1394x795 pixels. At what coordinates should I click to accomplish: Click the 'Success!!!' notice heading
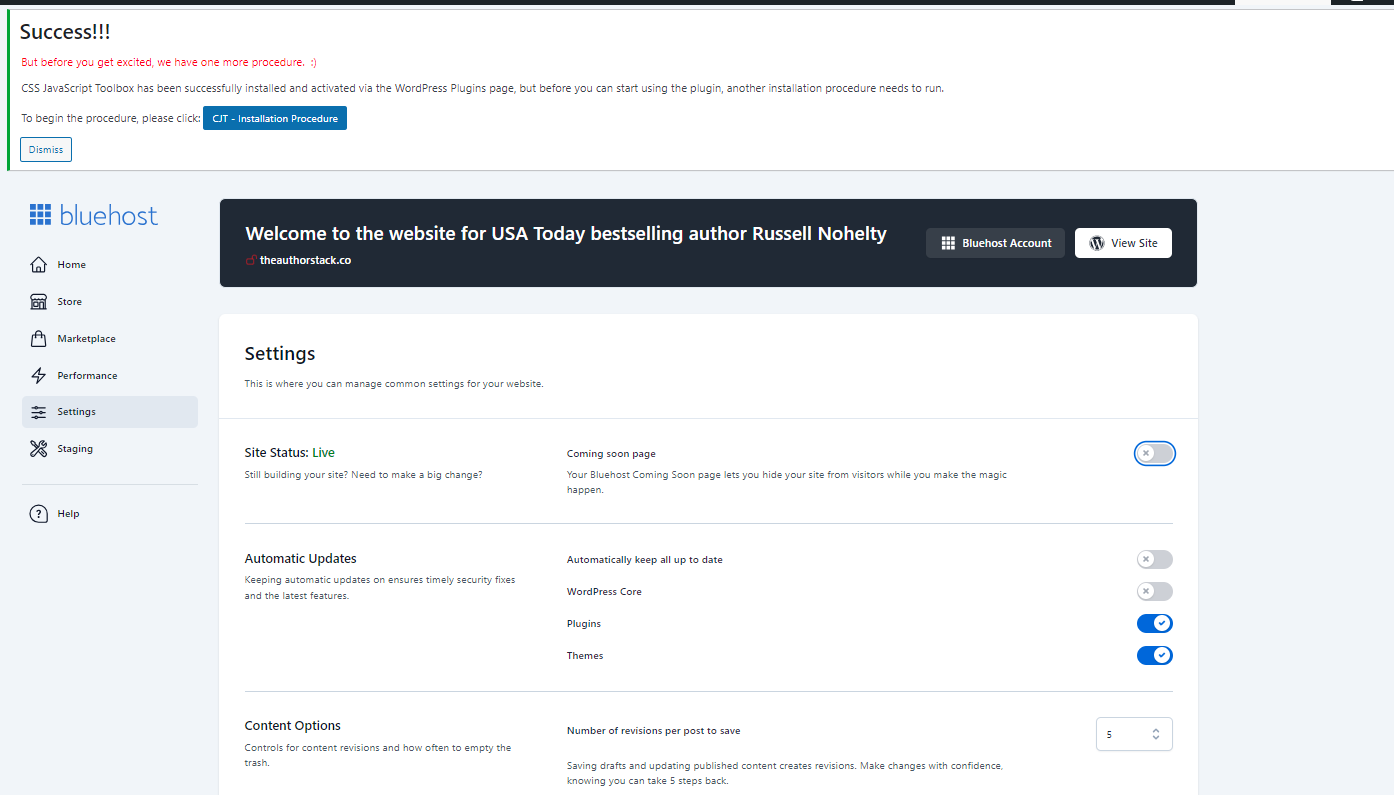[65, 32]
